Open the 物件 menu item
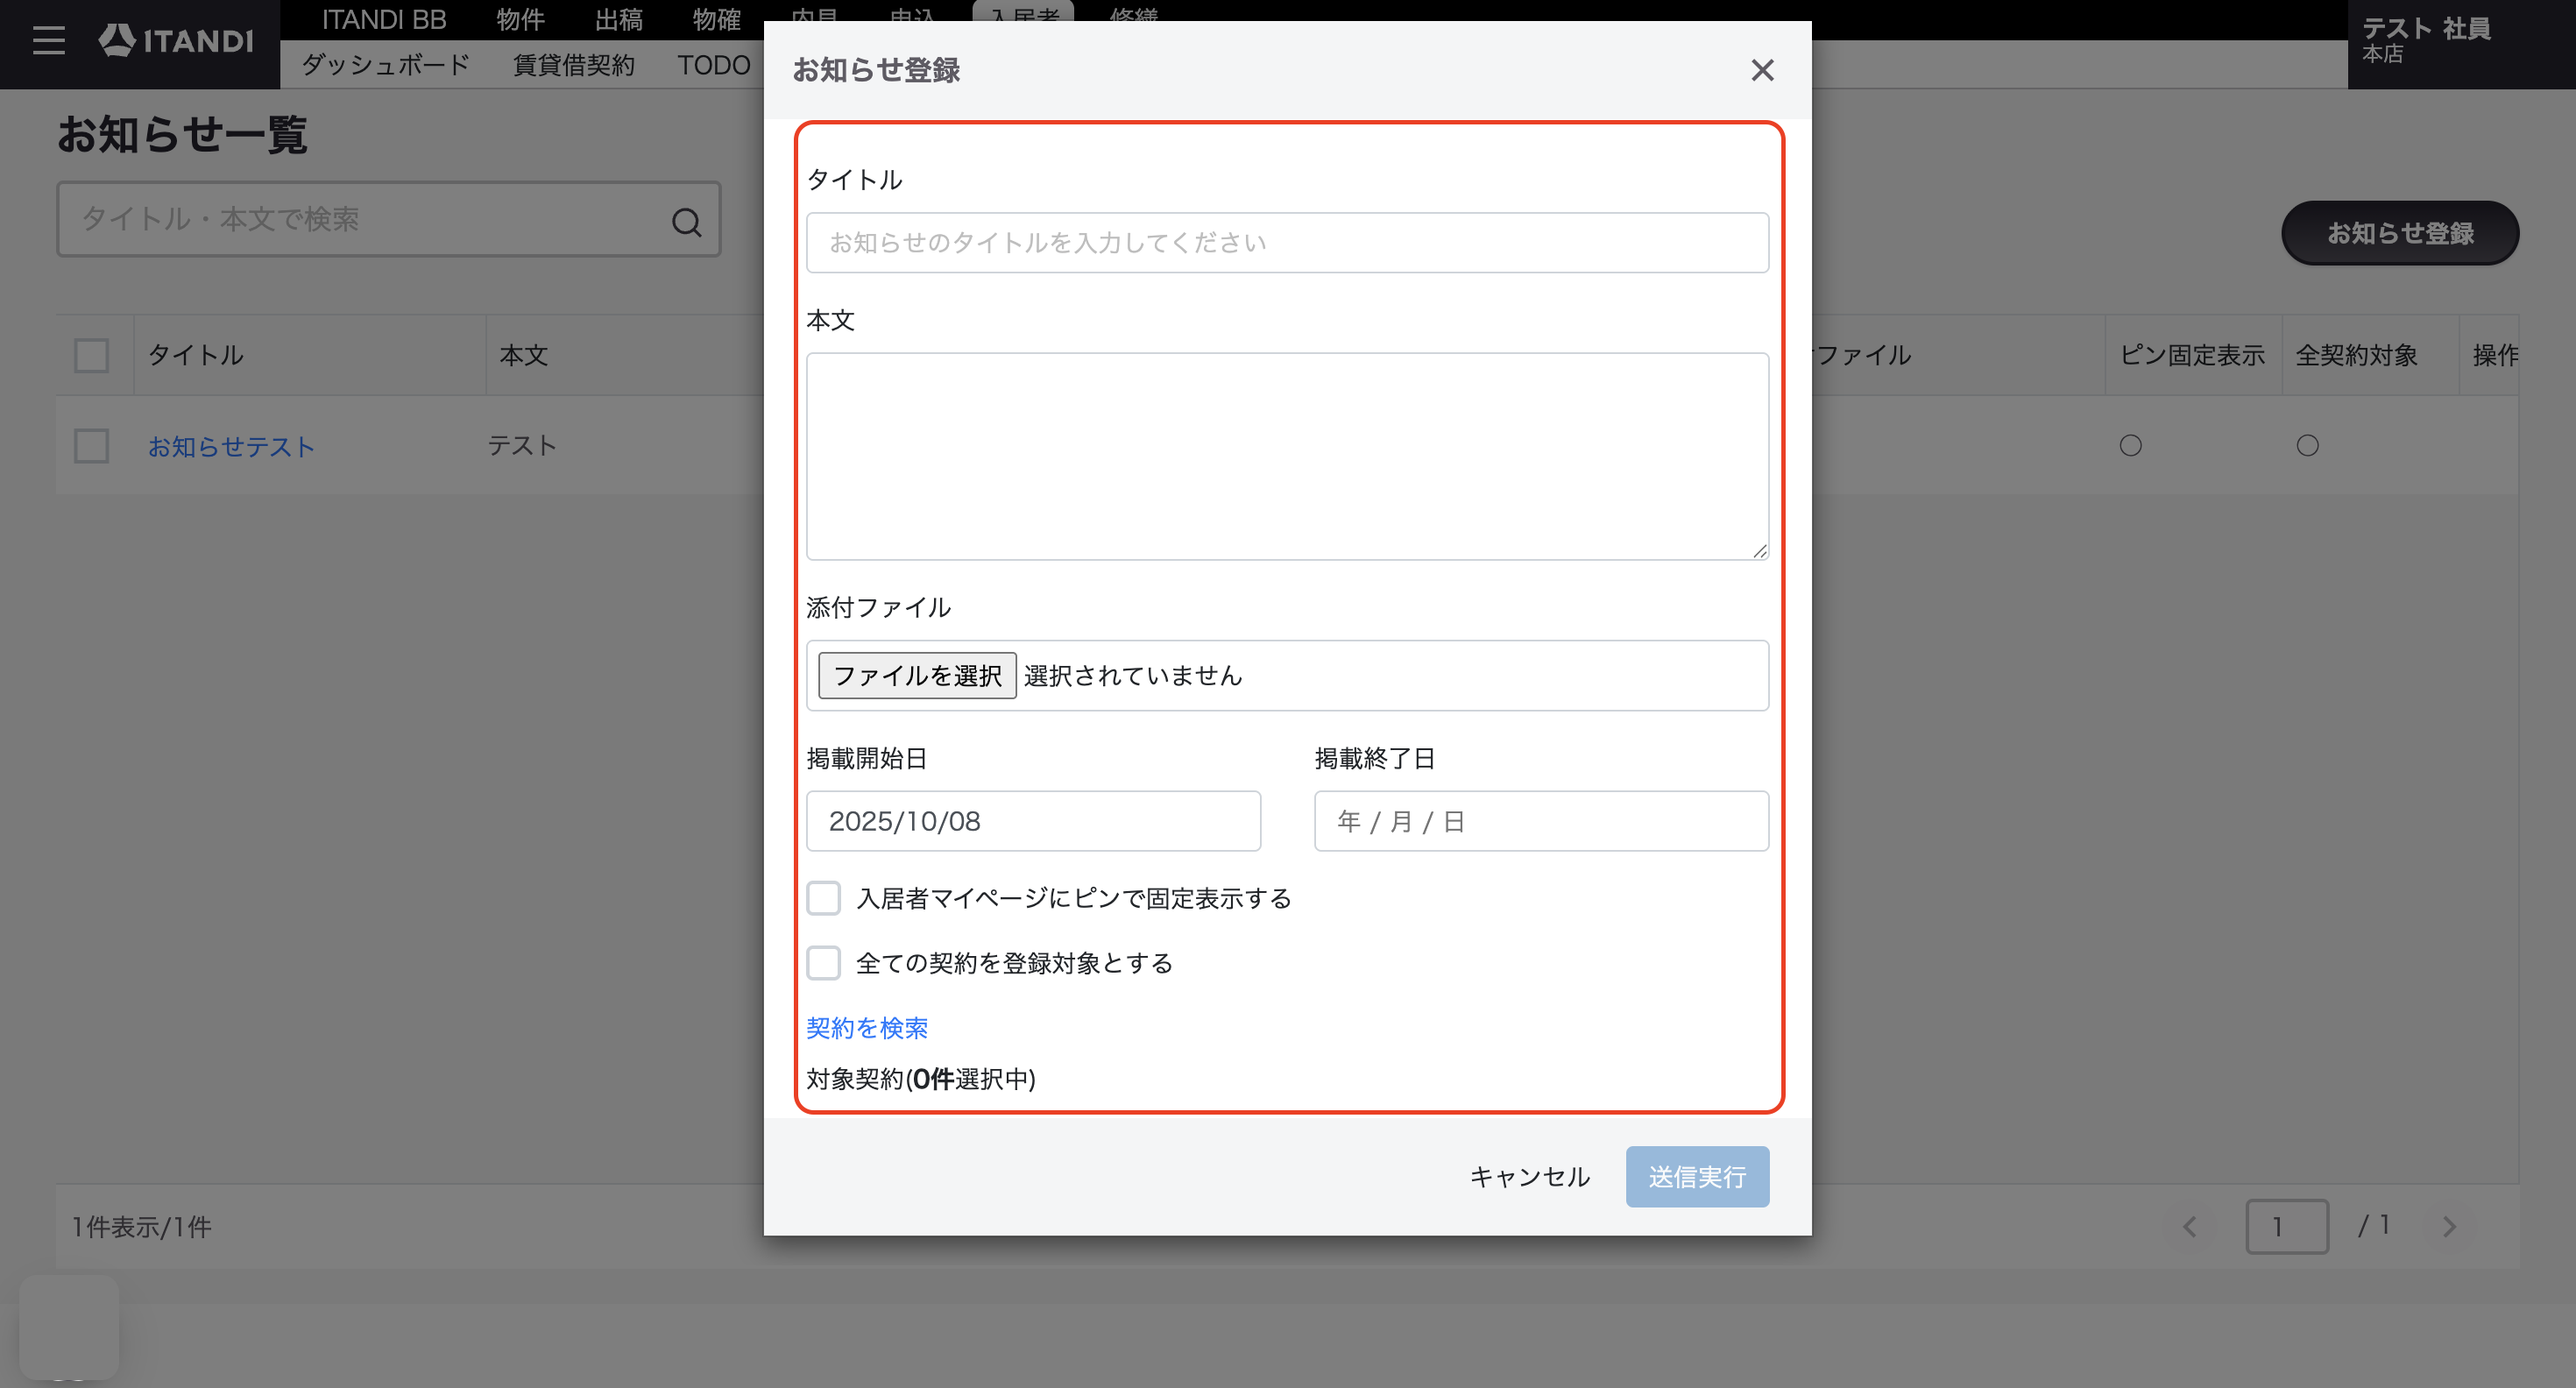Image resolution: width=2576 pixels, height=1388 pixels. 520,19
